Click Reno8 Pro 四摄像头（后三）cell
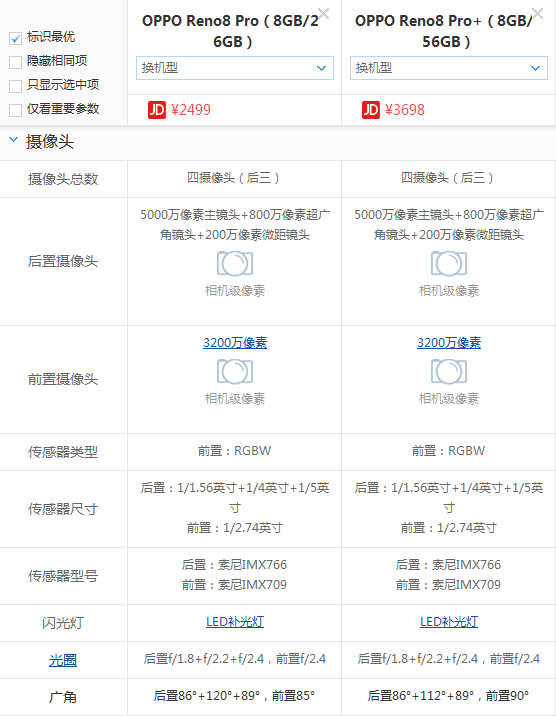556x716 pixels. [x=235, y=178]
